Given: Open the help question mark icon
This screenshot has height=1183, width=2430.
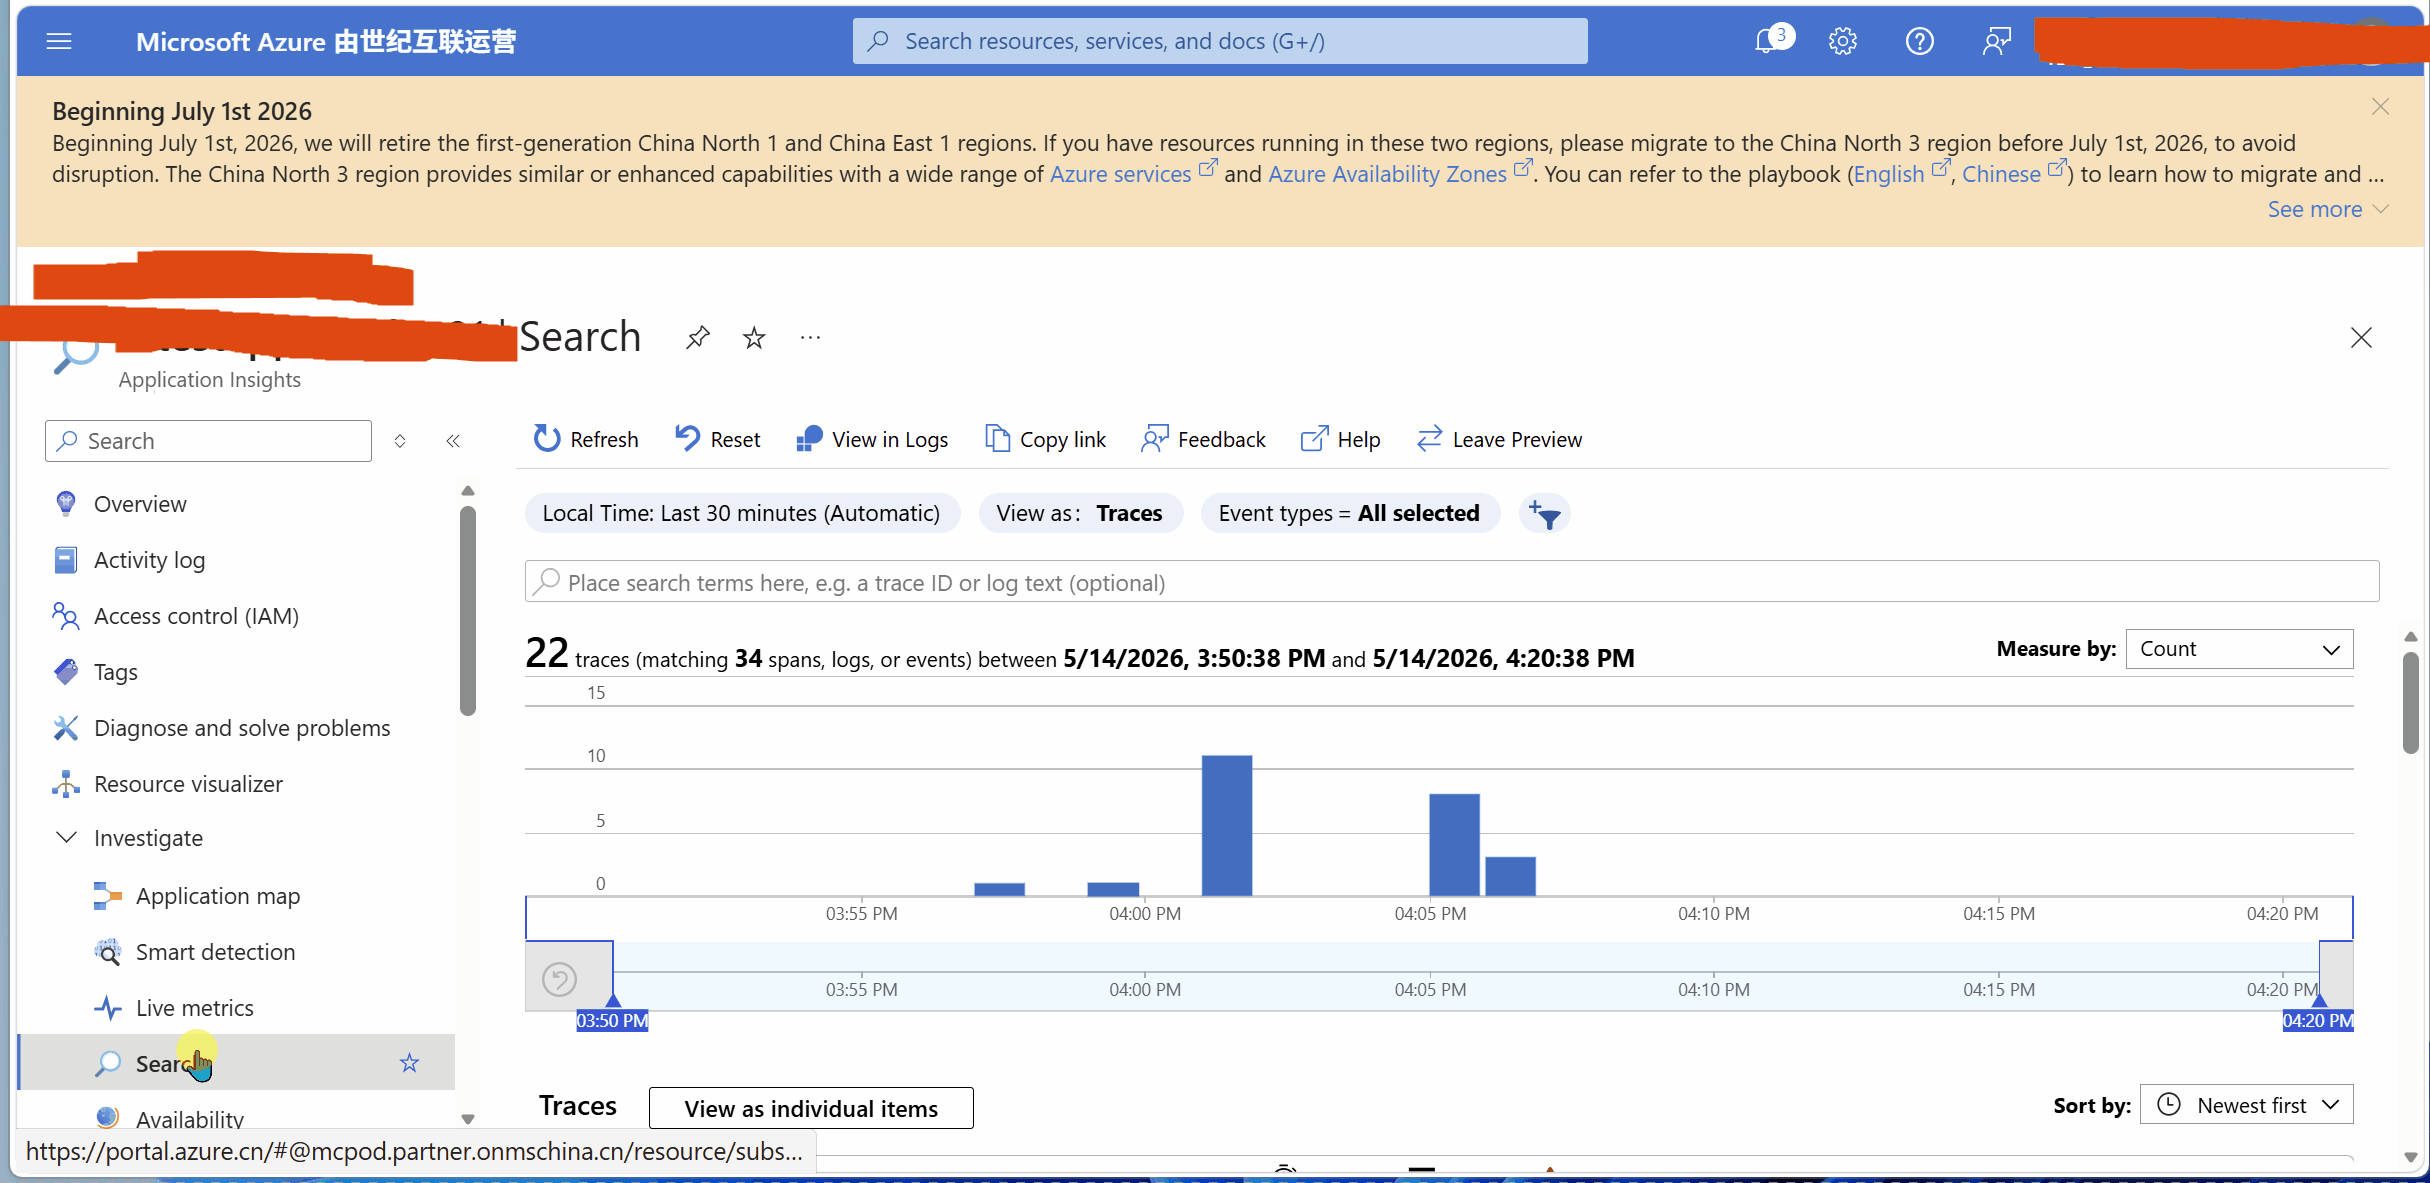Looking at the screenshot, I should tap(1919, 41).
